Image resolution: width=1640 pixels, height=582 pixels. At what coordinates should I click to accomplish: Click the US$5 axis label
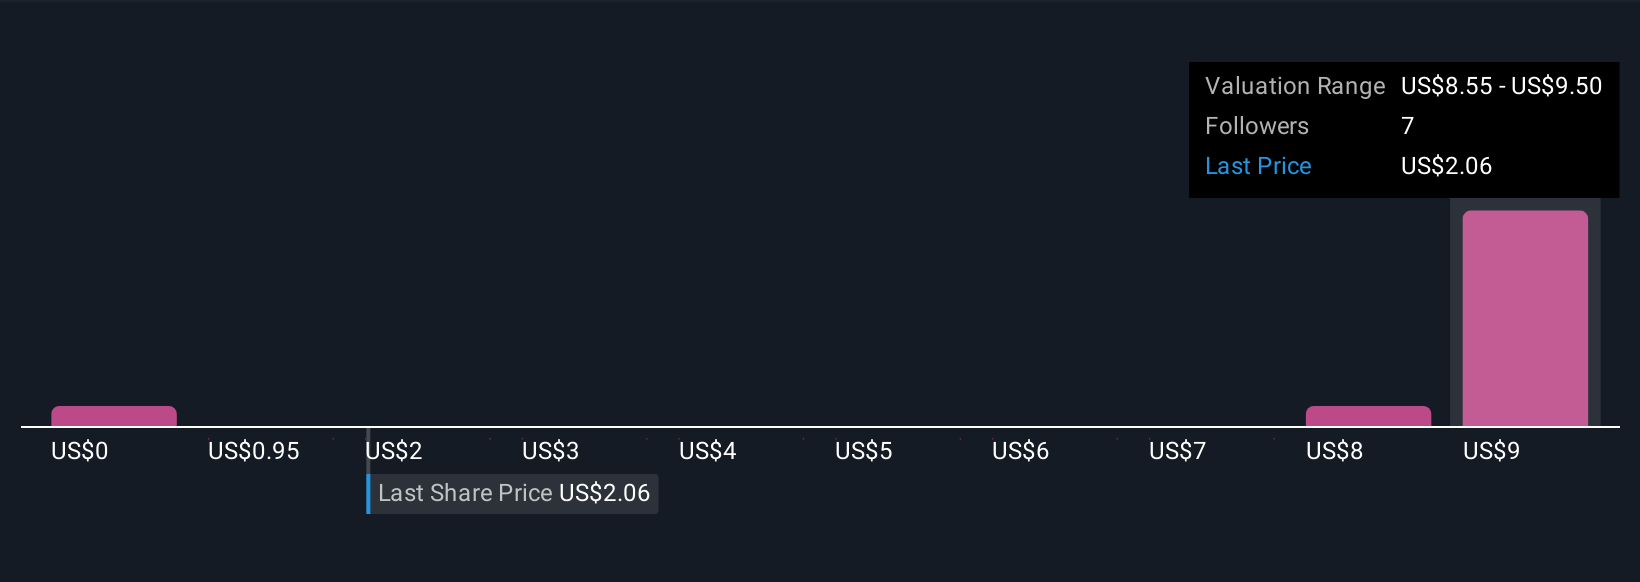click(864, 451)
